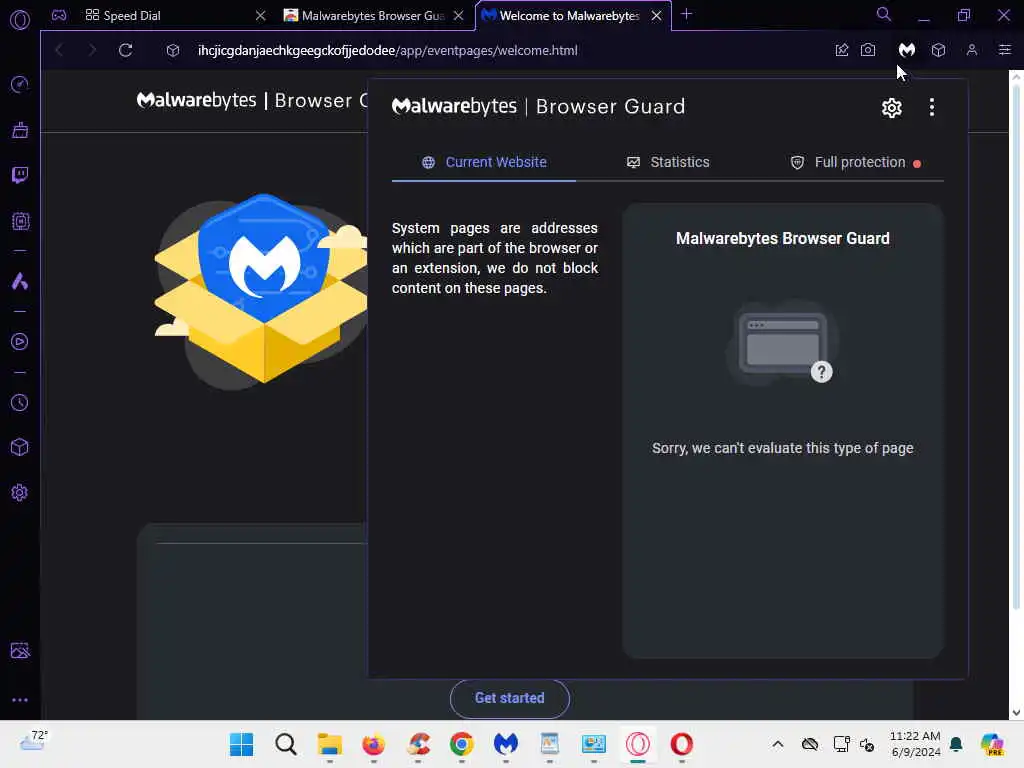
Task: Open the Full protection tab
Action: pos(856,162)
